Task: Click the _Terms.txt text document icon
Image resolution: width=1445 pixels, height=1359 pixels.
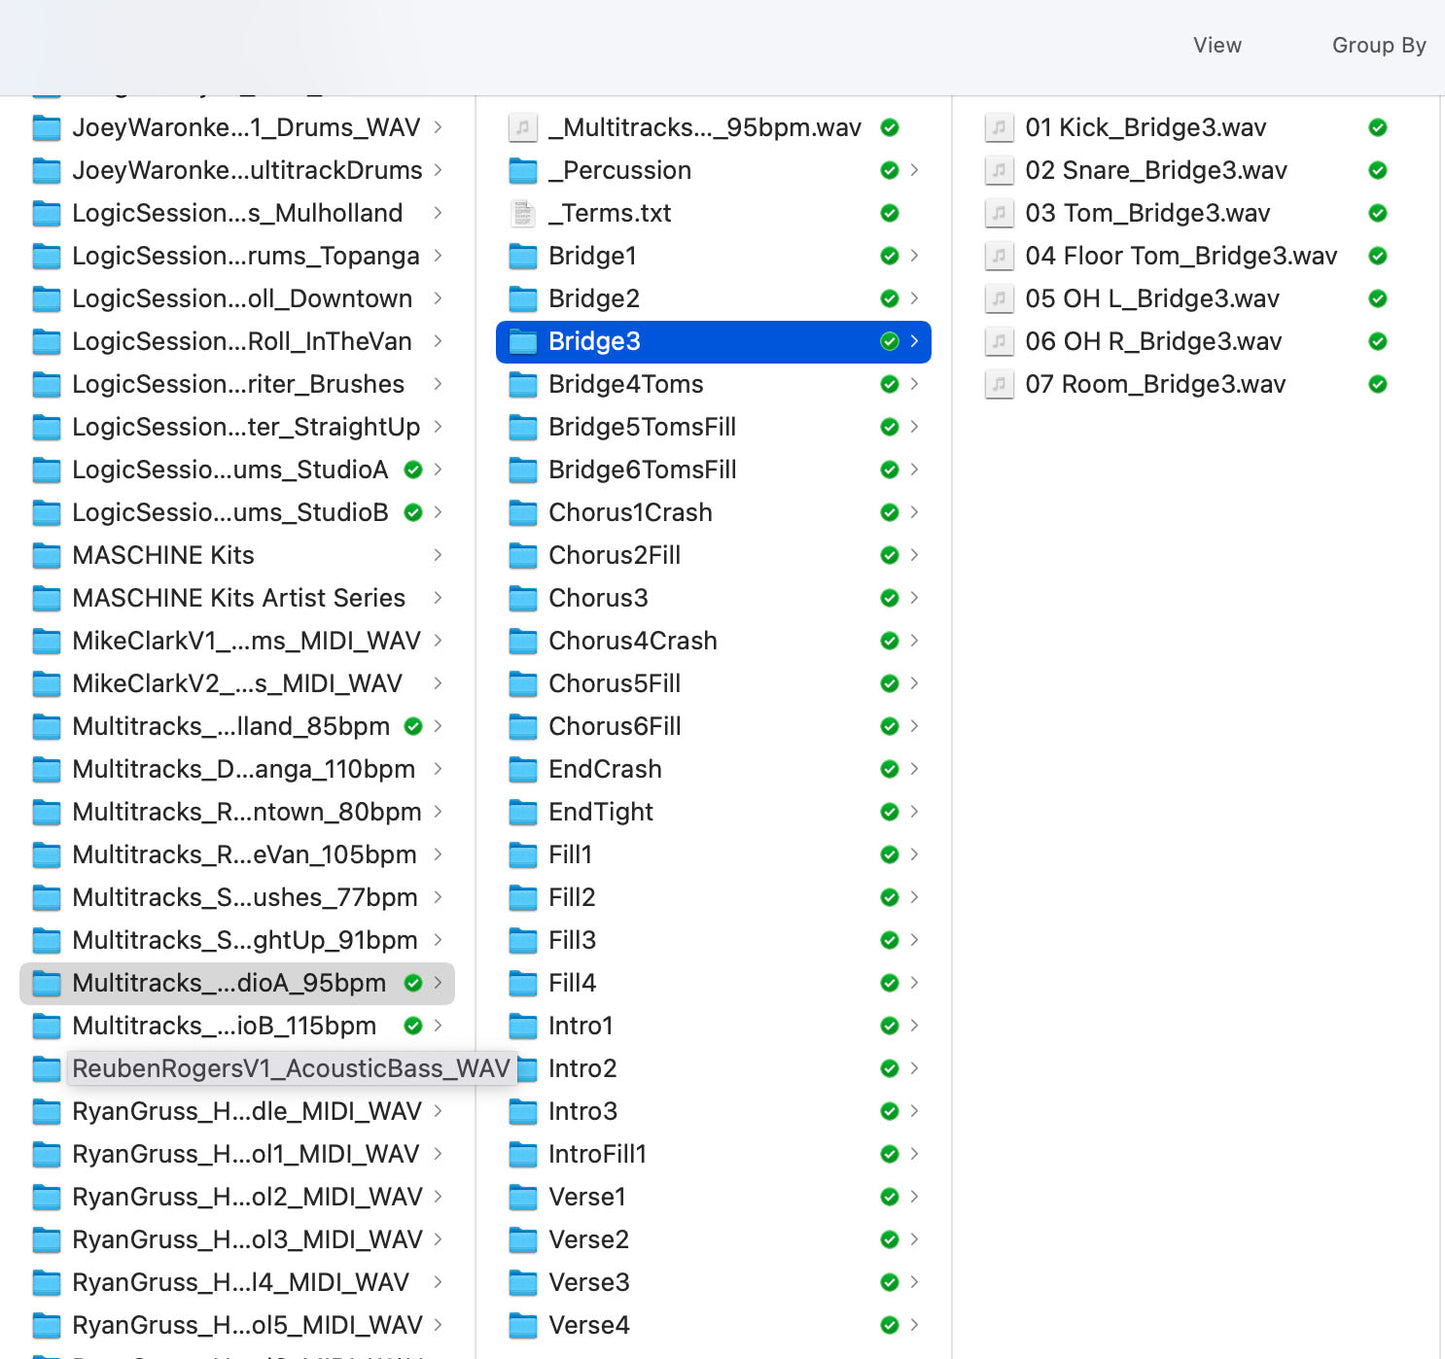Action: [522, 213]
